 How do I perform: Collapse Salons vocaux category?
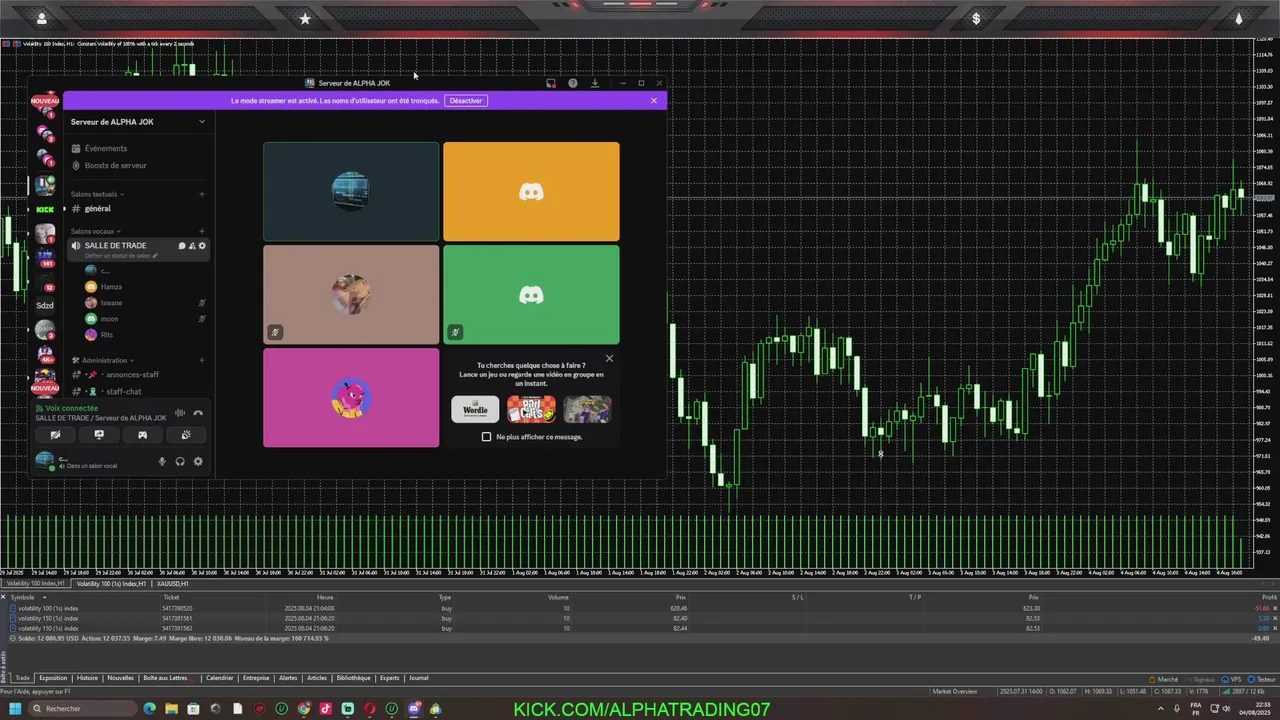pyautogui.click(x=95, y=231)
